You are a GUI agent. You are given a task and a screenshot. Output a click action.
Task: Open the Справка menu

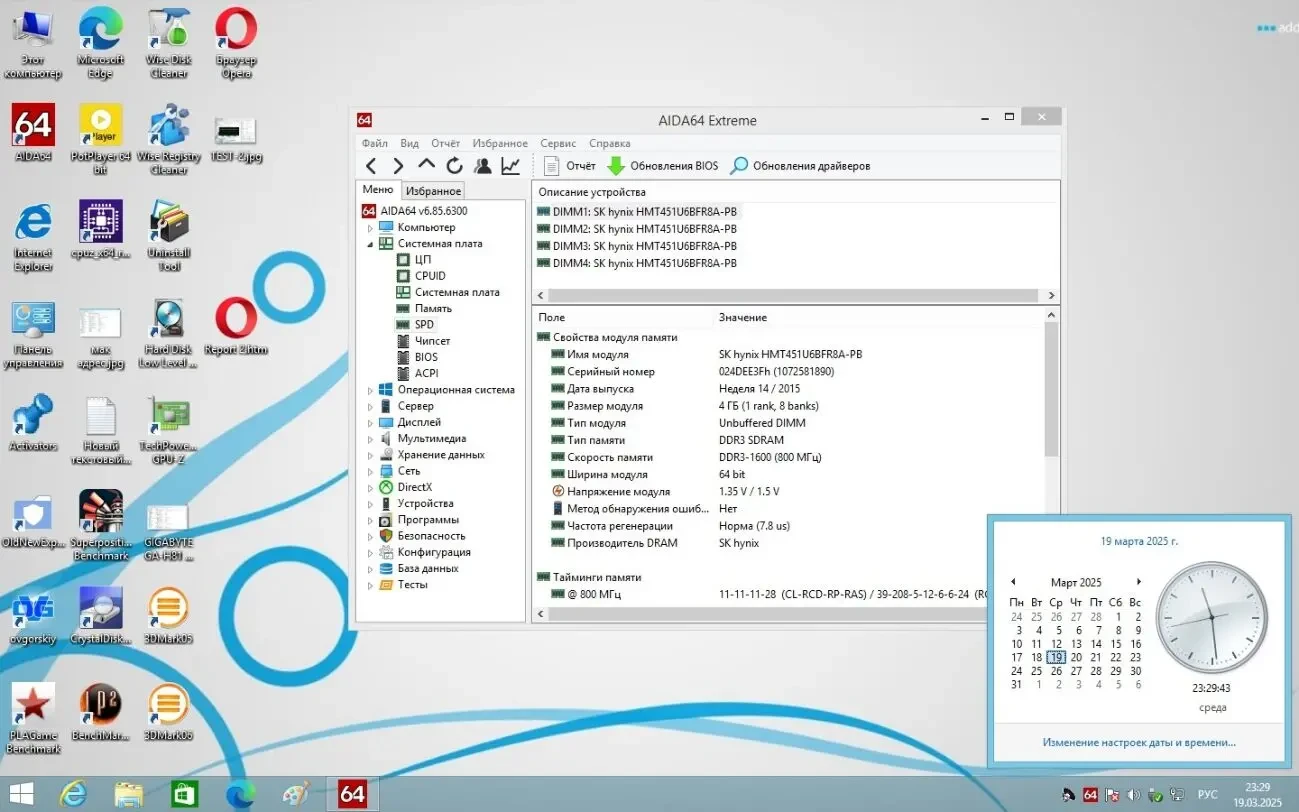click(610, 143)
